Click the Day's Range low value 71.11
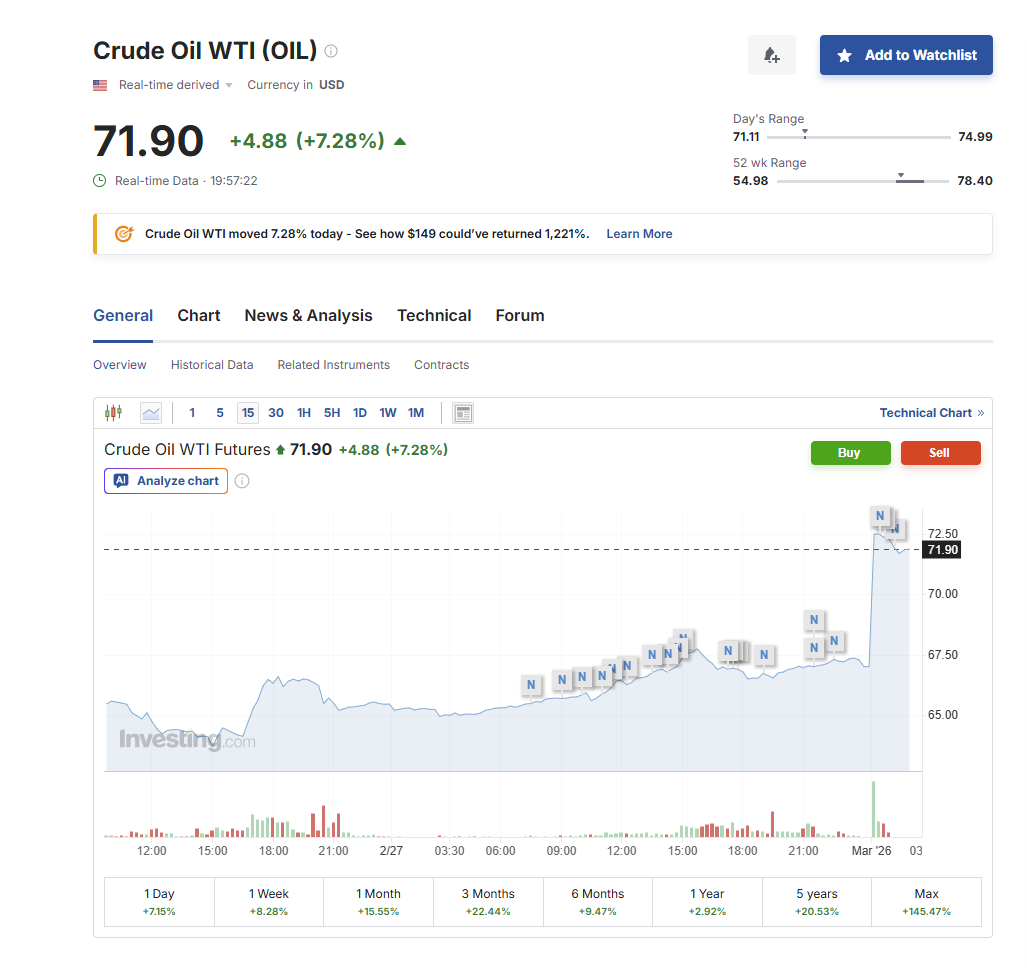The width and height of the screenshot is (1027, 968). [x=746, y=137]
